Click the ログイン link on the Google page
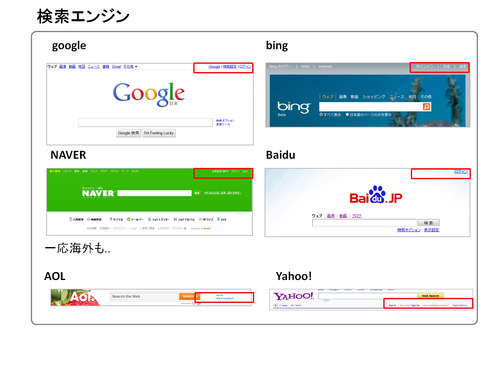500x375 pixels. click(245, 67)
